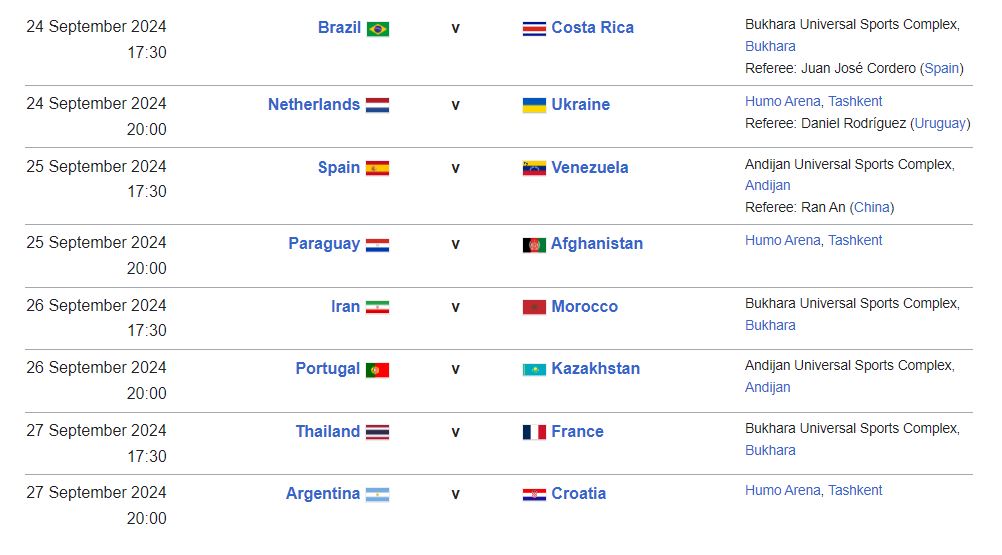Click the Portugal flag icon
Image resolution: width=1002 pixels, height=555 pixels.
coord(377,369)
